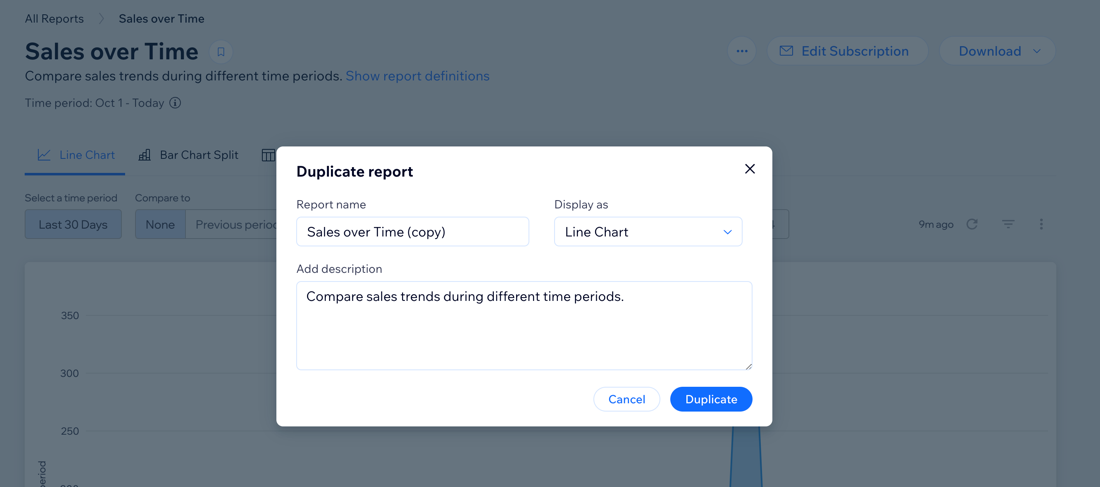The image size is (1100, 487).
Task: Click the refresh icon next to 9m ago
Action: click(972, 225)
